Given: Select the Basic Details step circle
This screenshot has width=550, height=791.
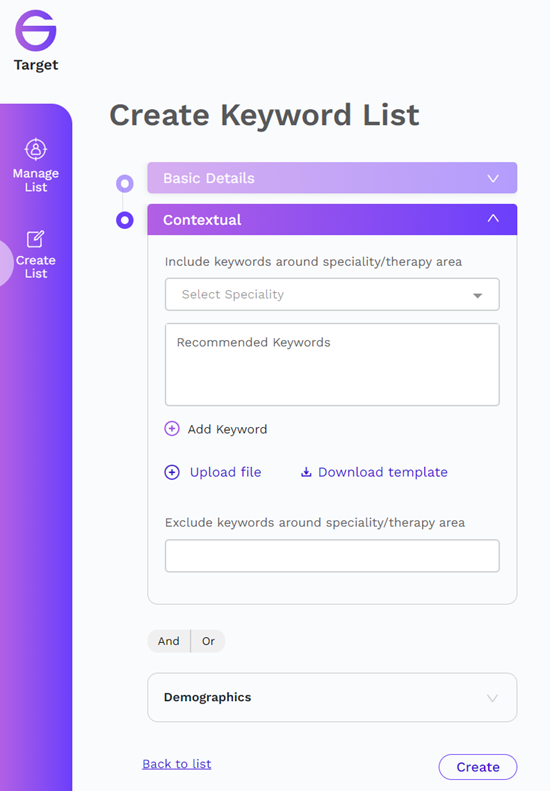Looking at the screenshot, I should point(125,183).
